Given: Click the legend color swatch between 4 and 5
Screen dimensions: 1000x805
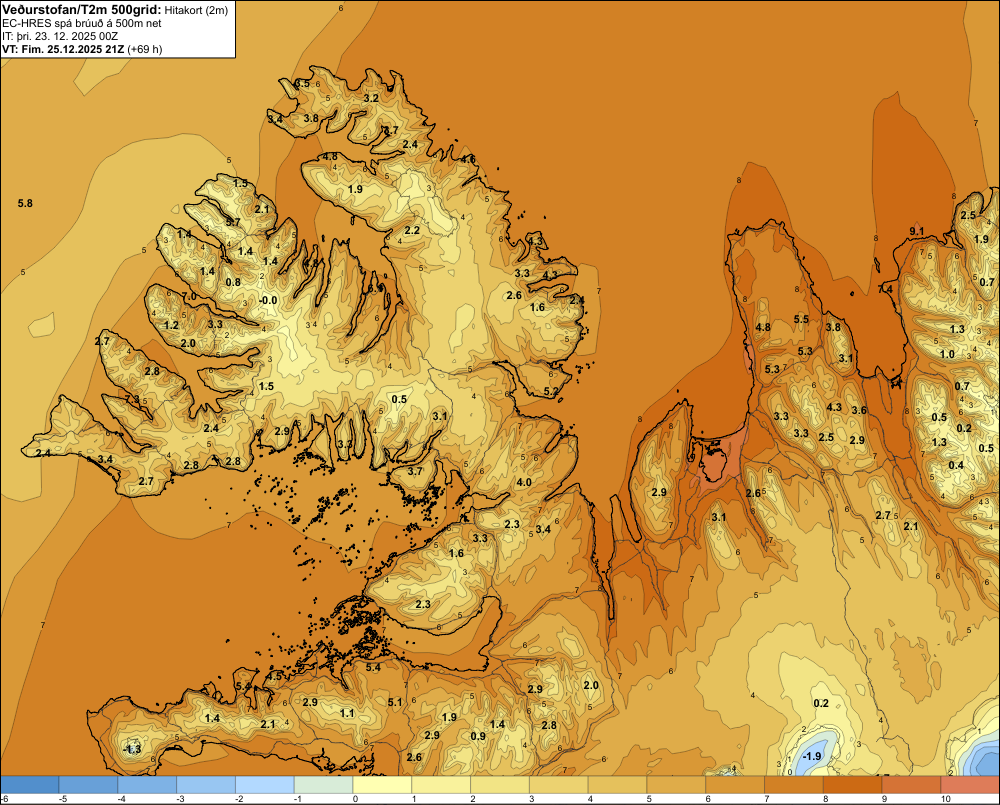Looking at the screenshot, I should [617, 785].
